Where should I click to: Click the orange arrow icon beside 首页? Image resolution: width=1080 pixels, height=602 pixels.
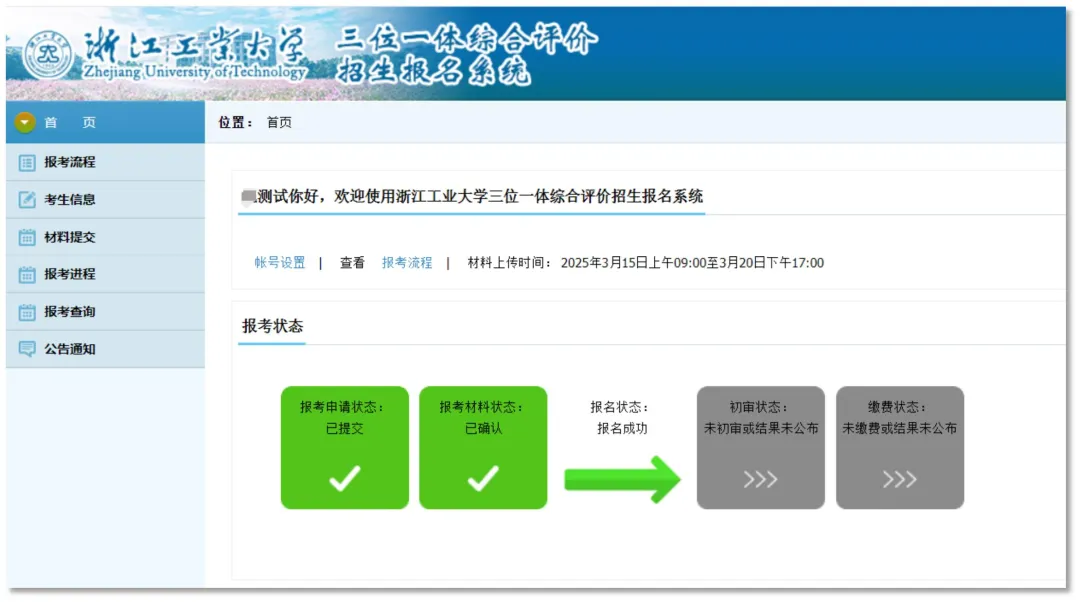pyautogui.click(x=25, y=123)
